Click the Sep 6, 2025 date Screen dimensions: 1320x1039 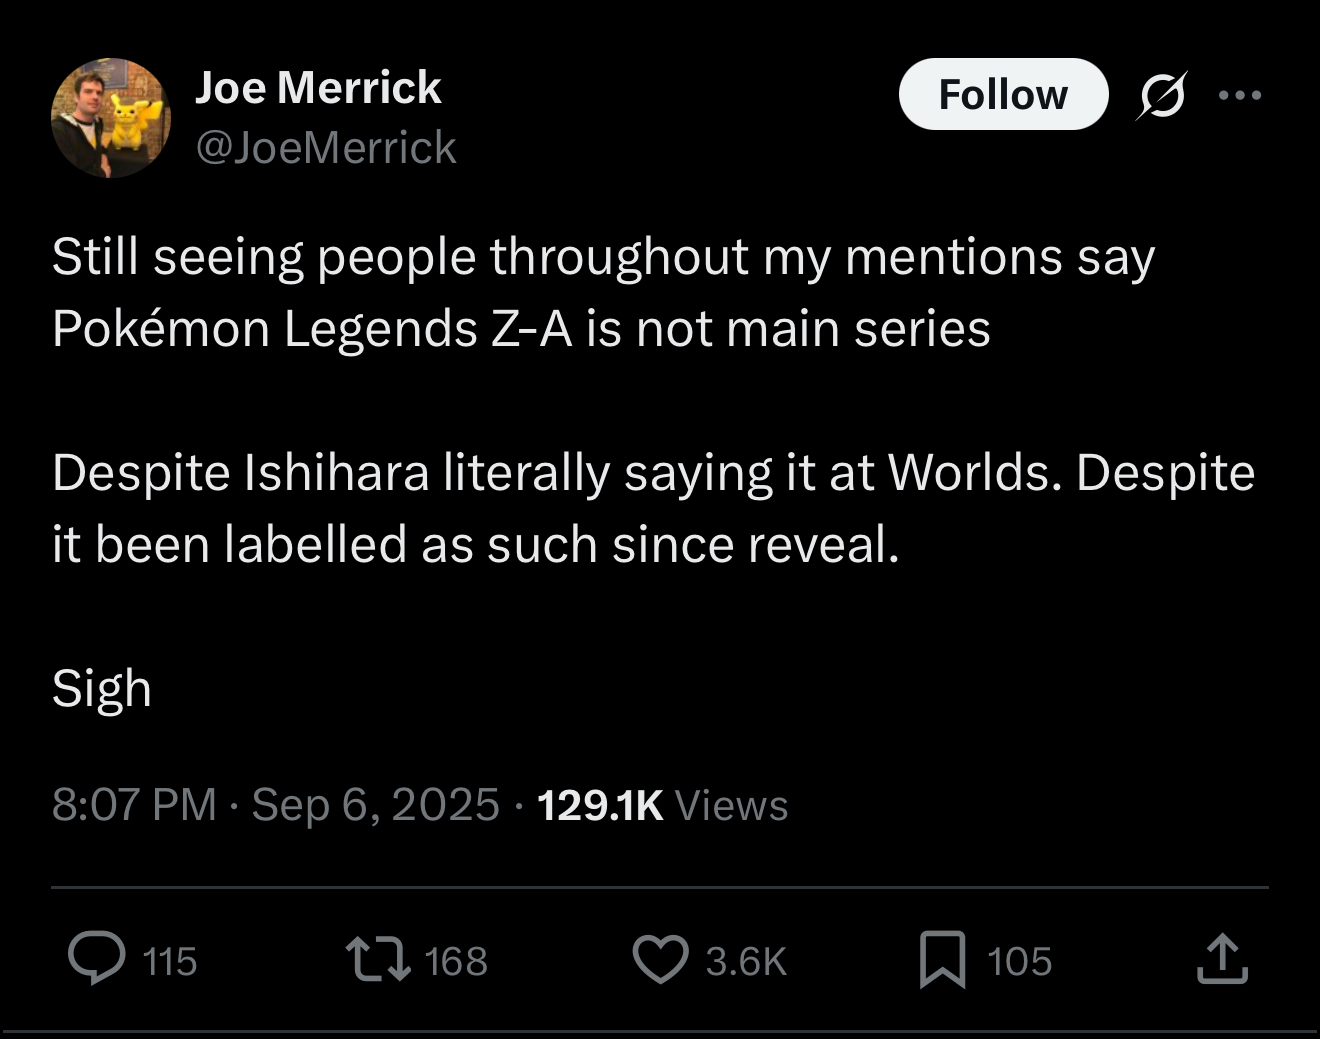point(375,805)
